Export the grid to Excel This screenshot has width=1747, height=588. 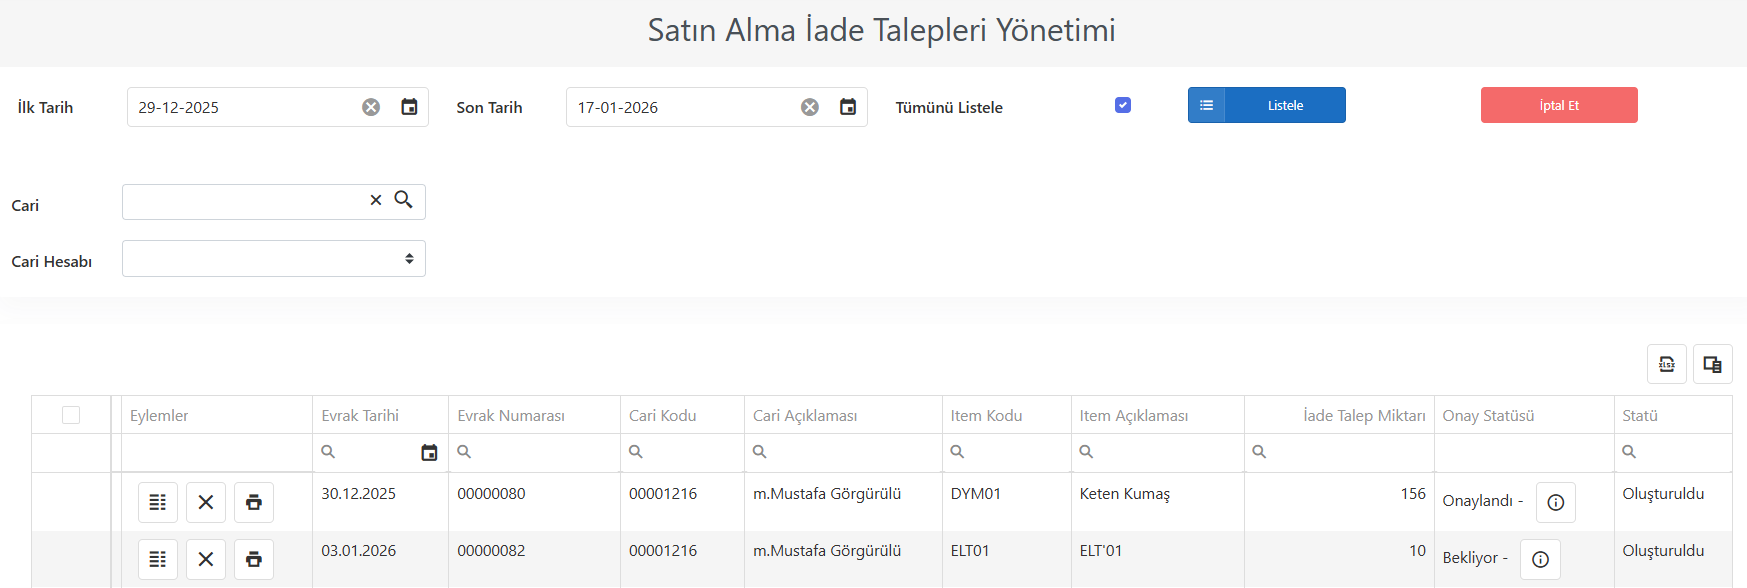pyautogui.click(x=1667, y=364)
